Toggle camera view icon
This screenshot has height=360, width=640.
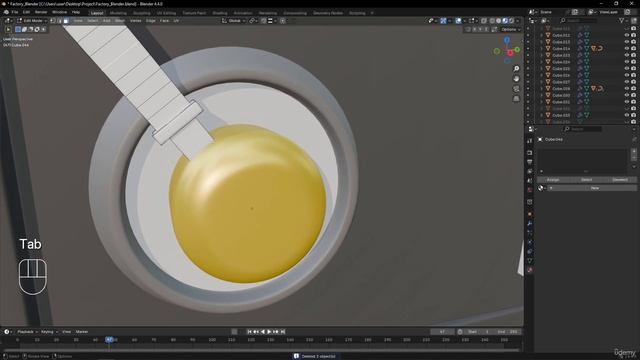pos(516,89)
